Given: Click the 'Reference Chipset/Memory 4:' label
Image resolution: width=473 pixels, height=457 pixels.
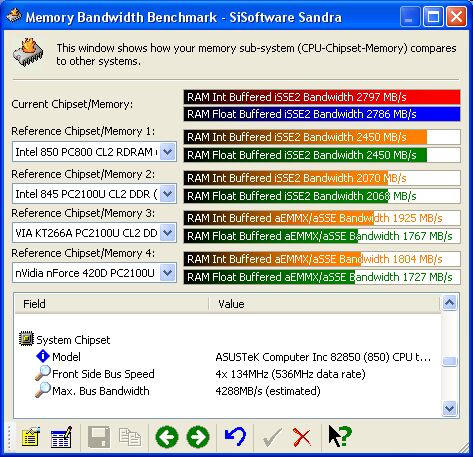Looking at the screenshot, I should (83, 253).
